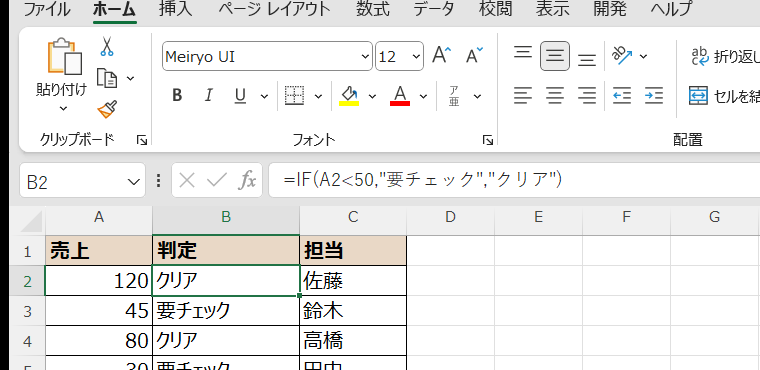Open the 表示 tab
The image size is (760, 370).
(553, 9)
